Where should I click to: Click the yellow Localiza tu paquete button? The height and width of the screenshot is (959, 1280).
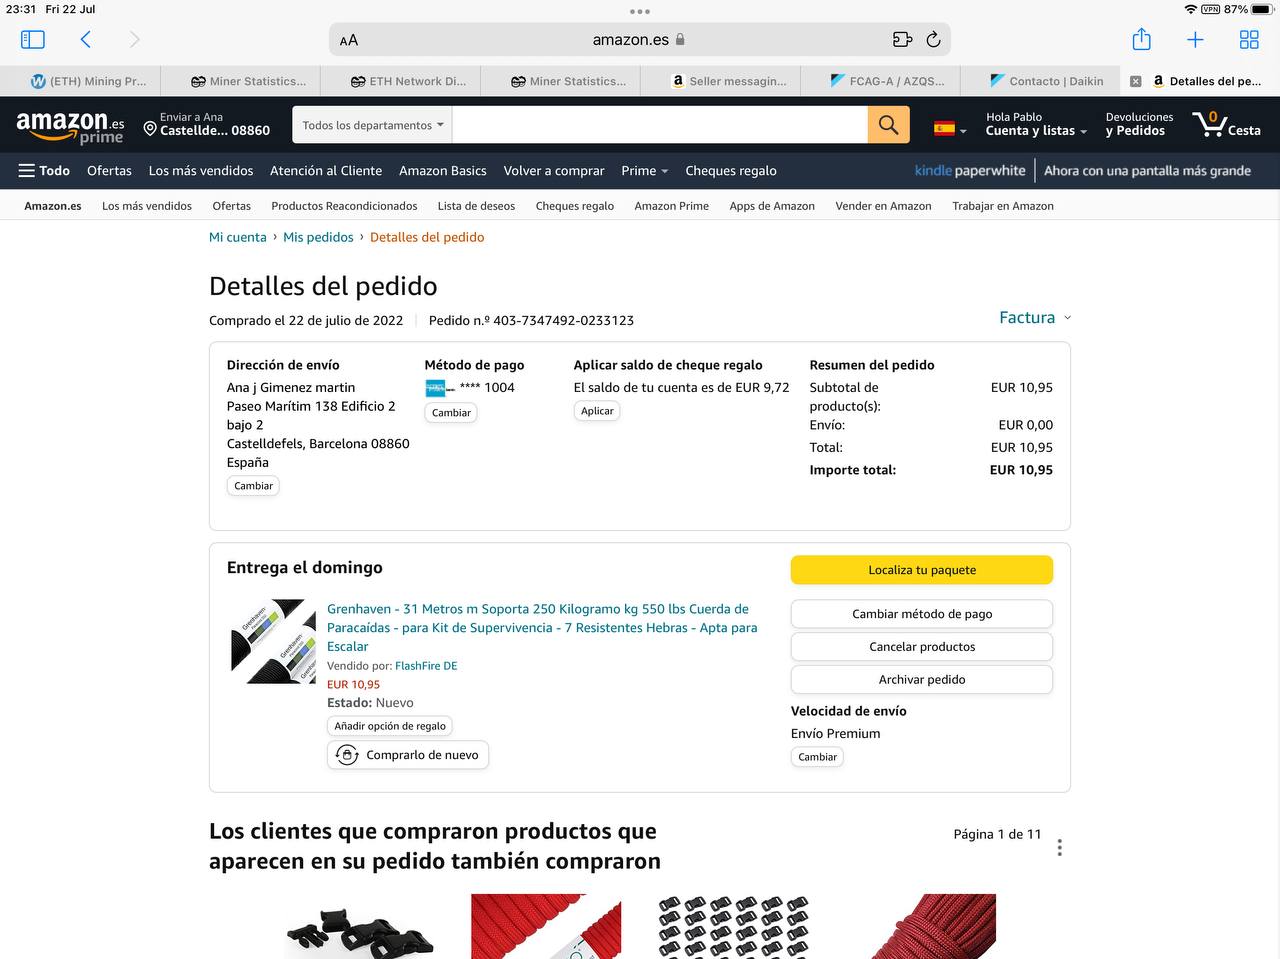[921, 570]
